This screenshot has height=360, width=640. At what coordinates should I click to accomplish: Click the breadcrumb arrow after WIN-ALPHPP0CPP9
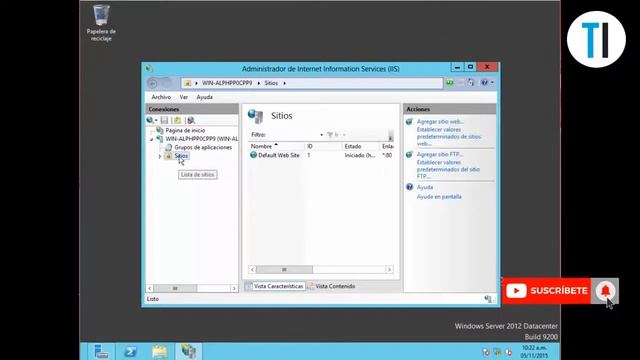pos(258,83)
